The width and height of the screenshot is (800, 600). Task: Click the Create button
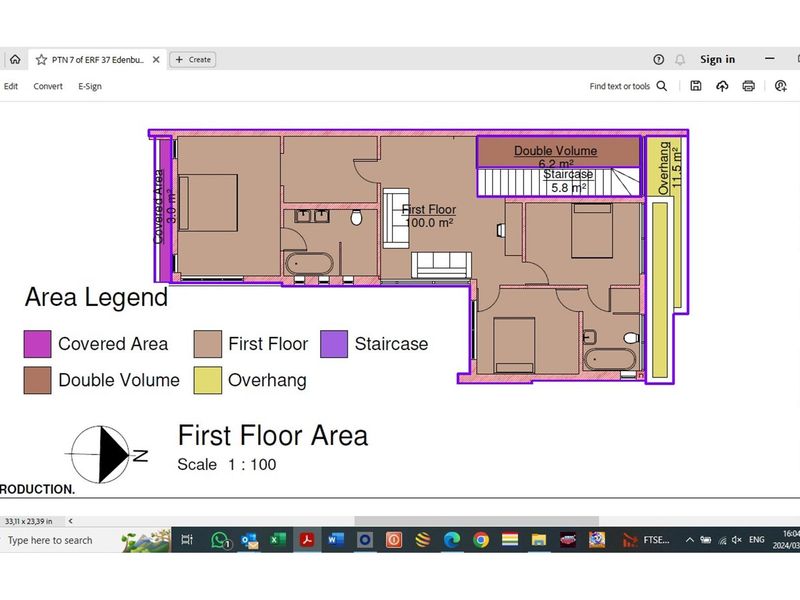[x=193, y=60]
